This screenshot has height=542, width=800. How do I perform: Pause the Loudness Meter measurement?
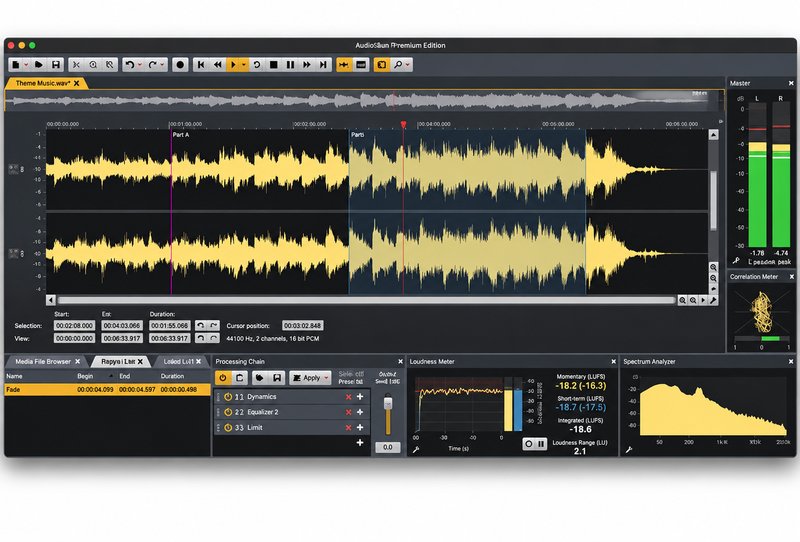click(x=541, y=444)
